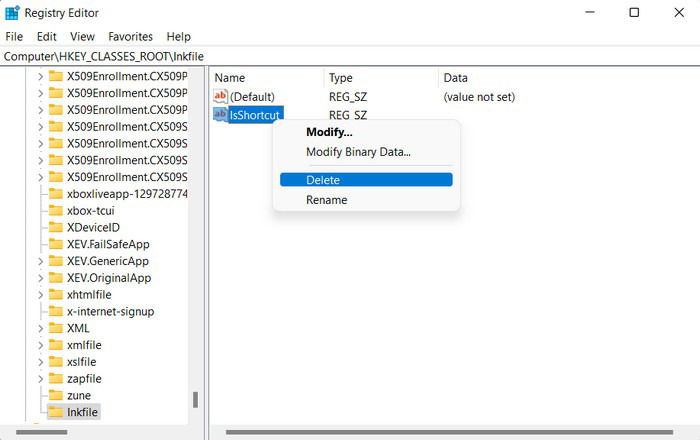Click the IsShortcut value name

255,115
